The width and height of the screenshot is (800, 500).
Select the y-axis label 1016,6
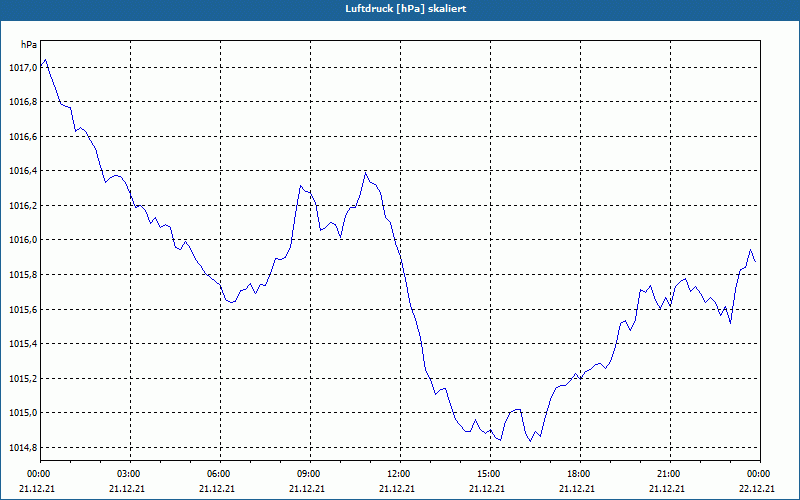coord(23,137)
